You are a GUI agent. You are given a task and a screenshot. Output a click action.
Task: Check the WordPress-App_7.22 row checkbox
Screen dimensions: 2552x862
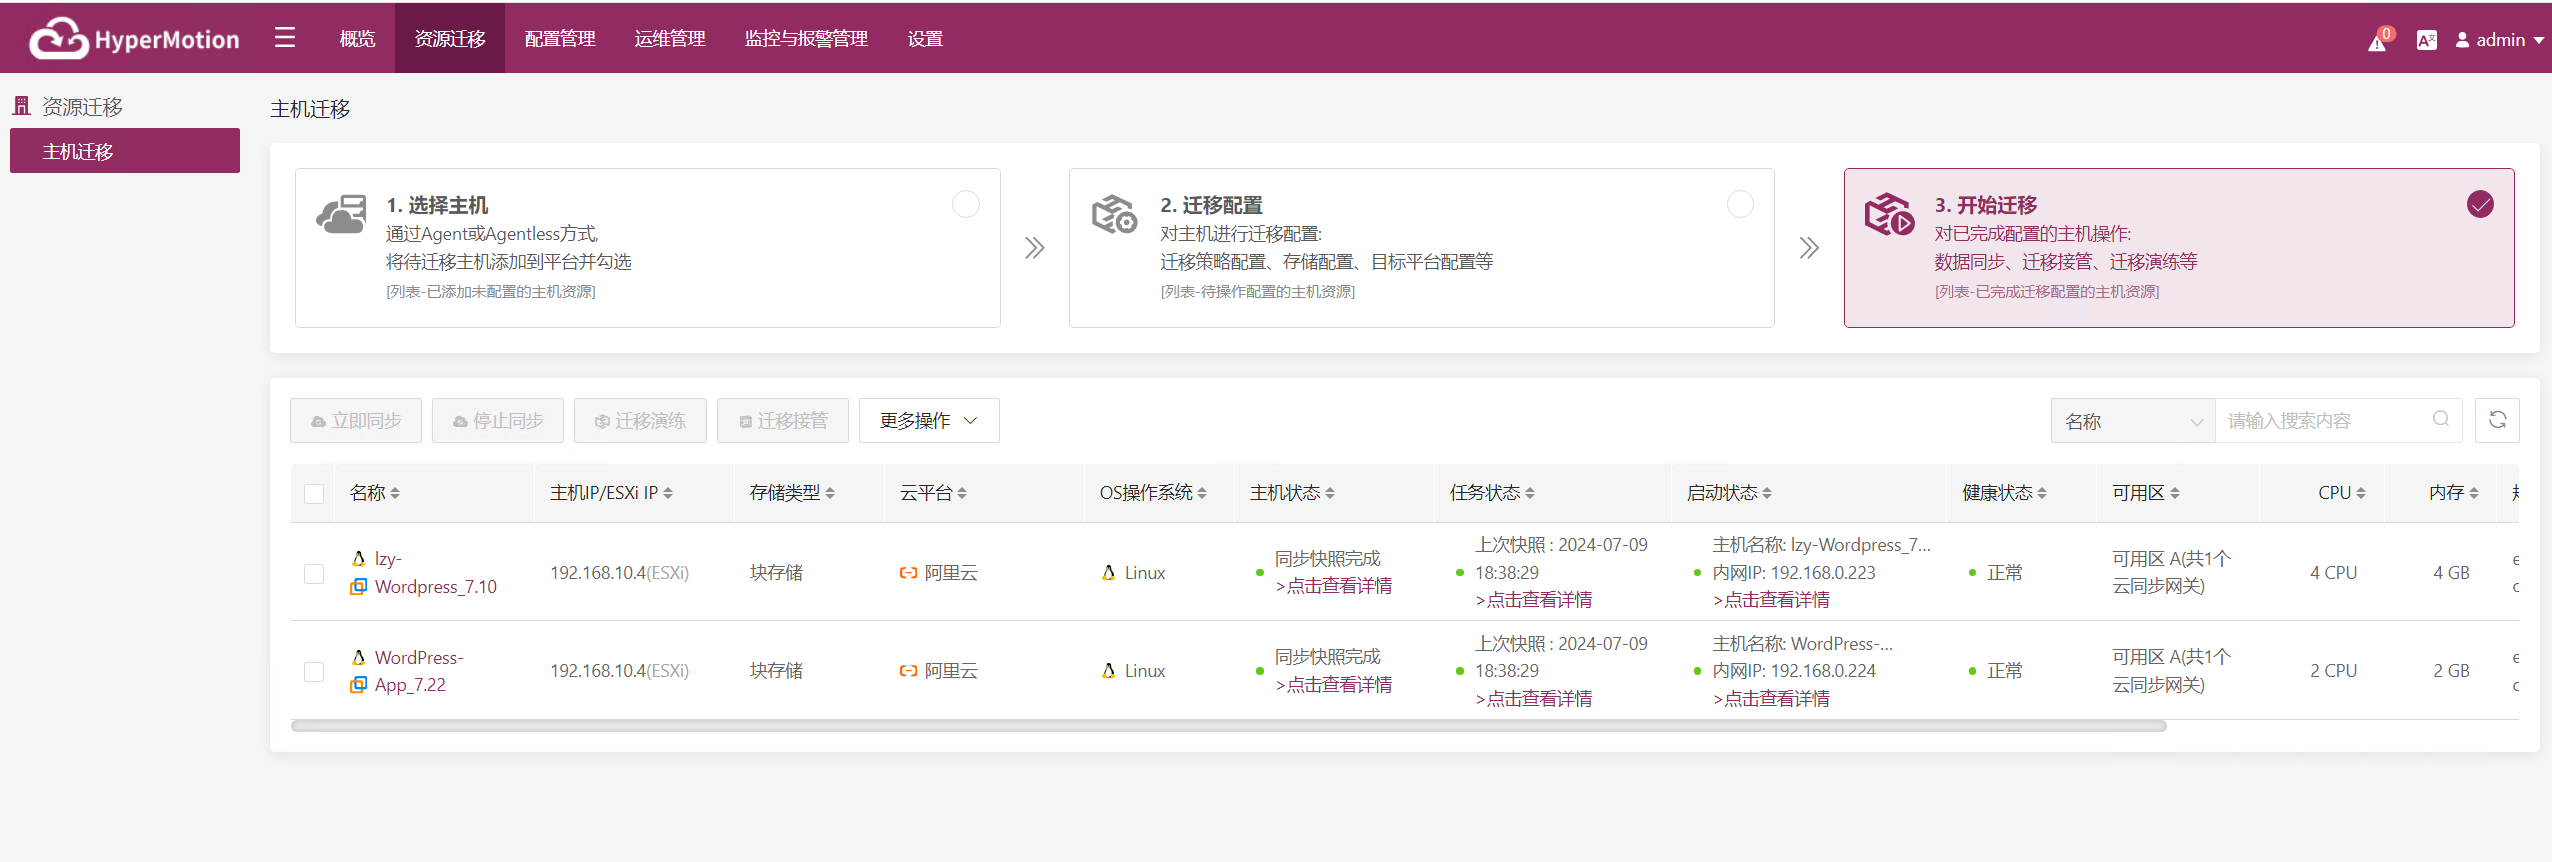point(314,671)
